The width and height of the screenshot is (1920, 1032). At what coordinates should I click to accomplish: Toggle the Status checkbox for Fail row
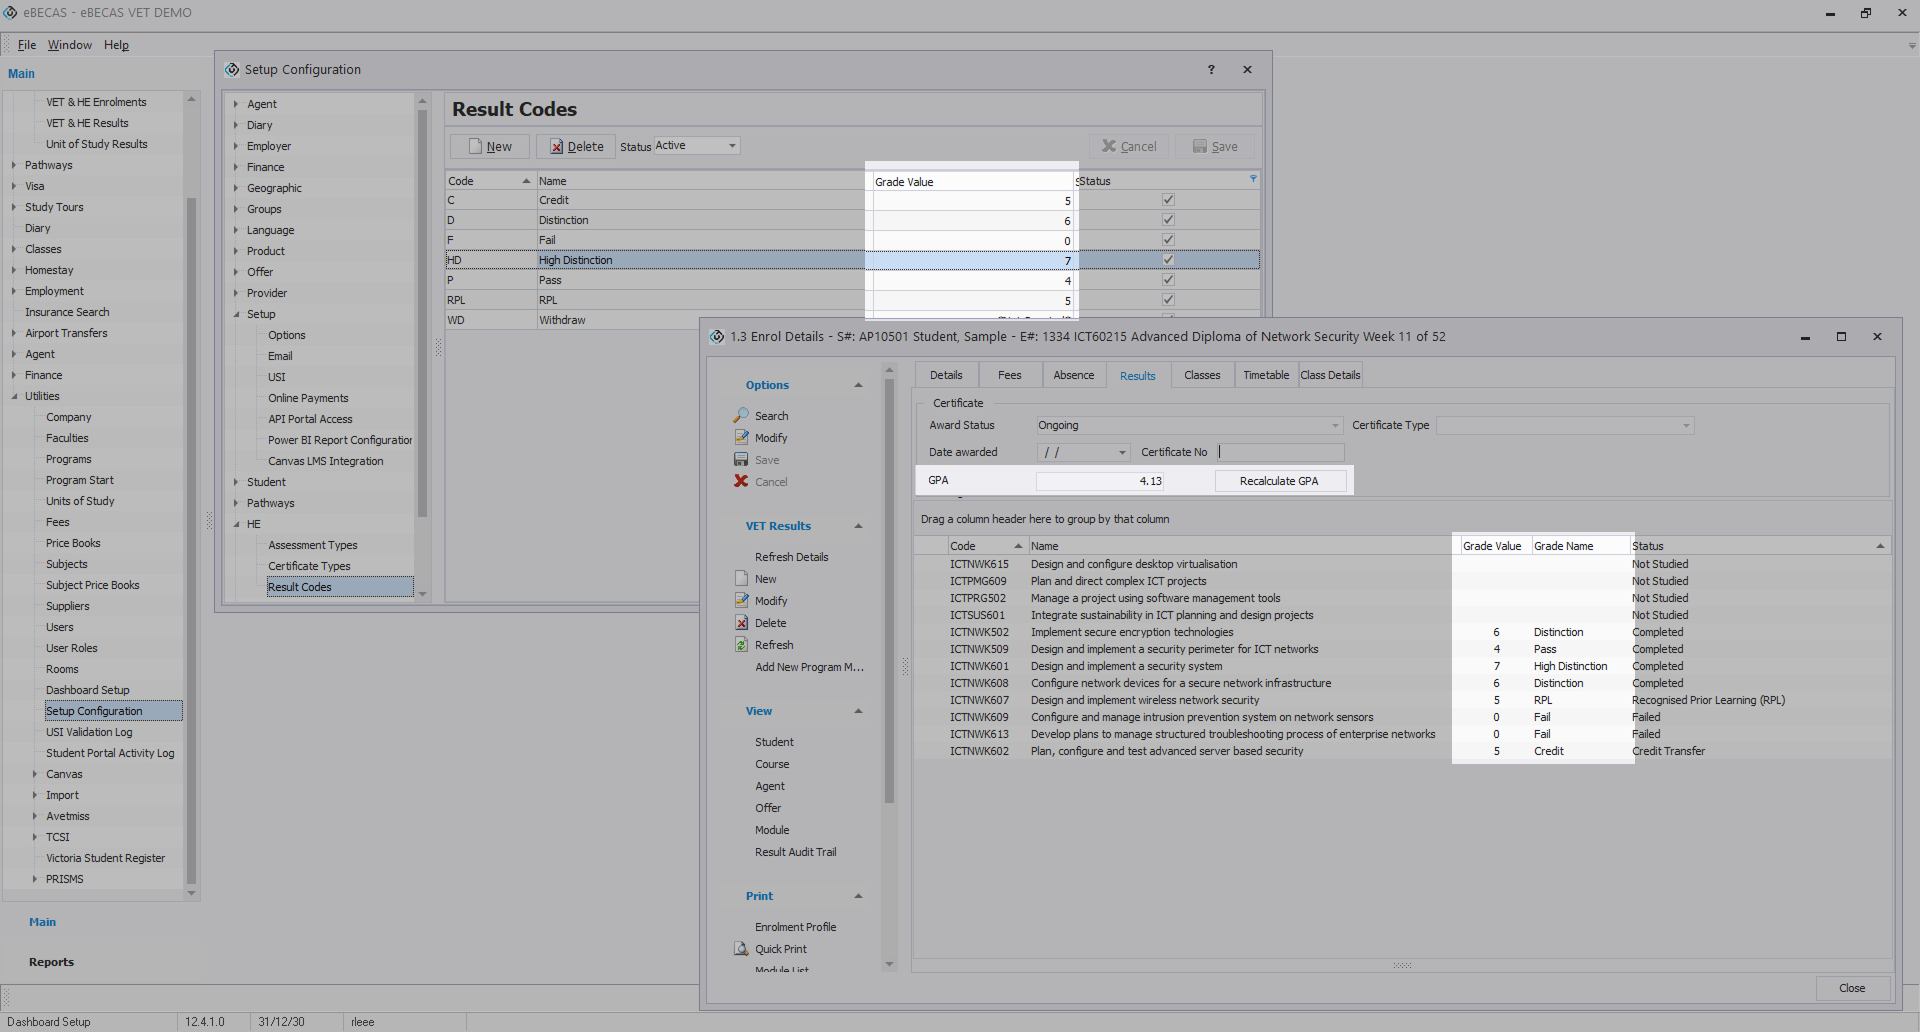tap(1167, 240)
